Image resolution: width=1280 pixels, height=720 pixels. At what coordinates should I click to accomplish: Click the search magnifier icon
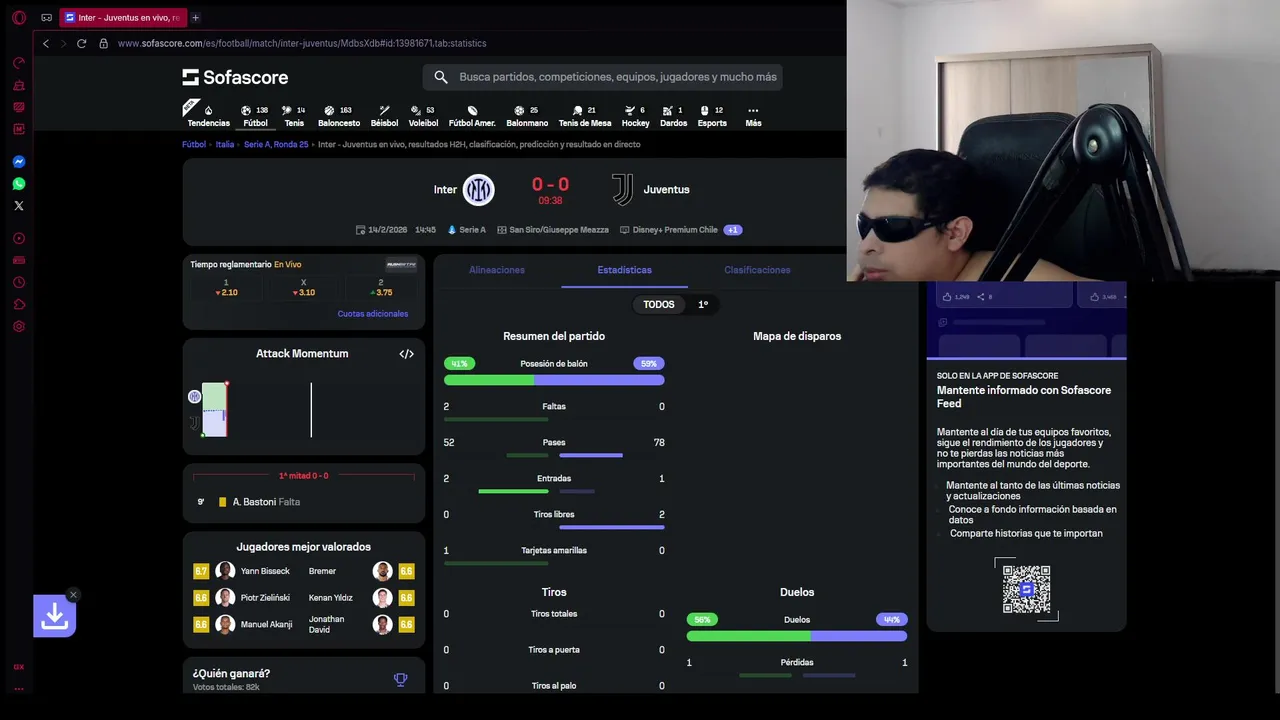click(x=441, y=77)
